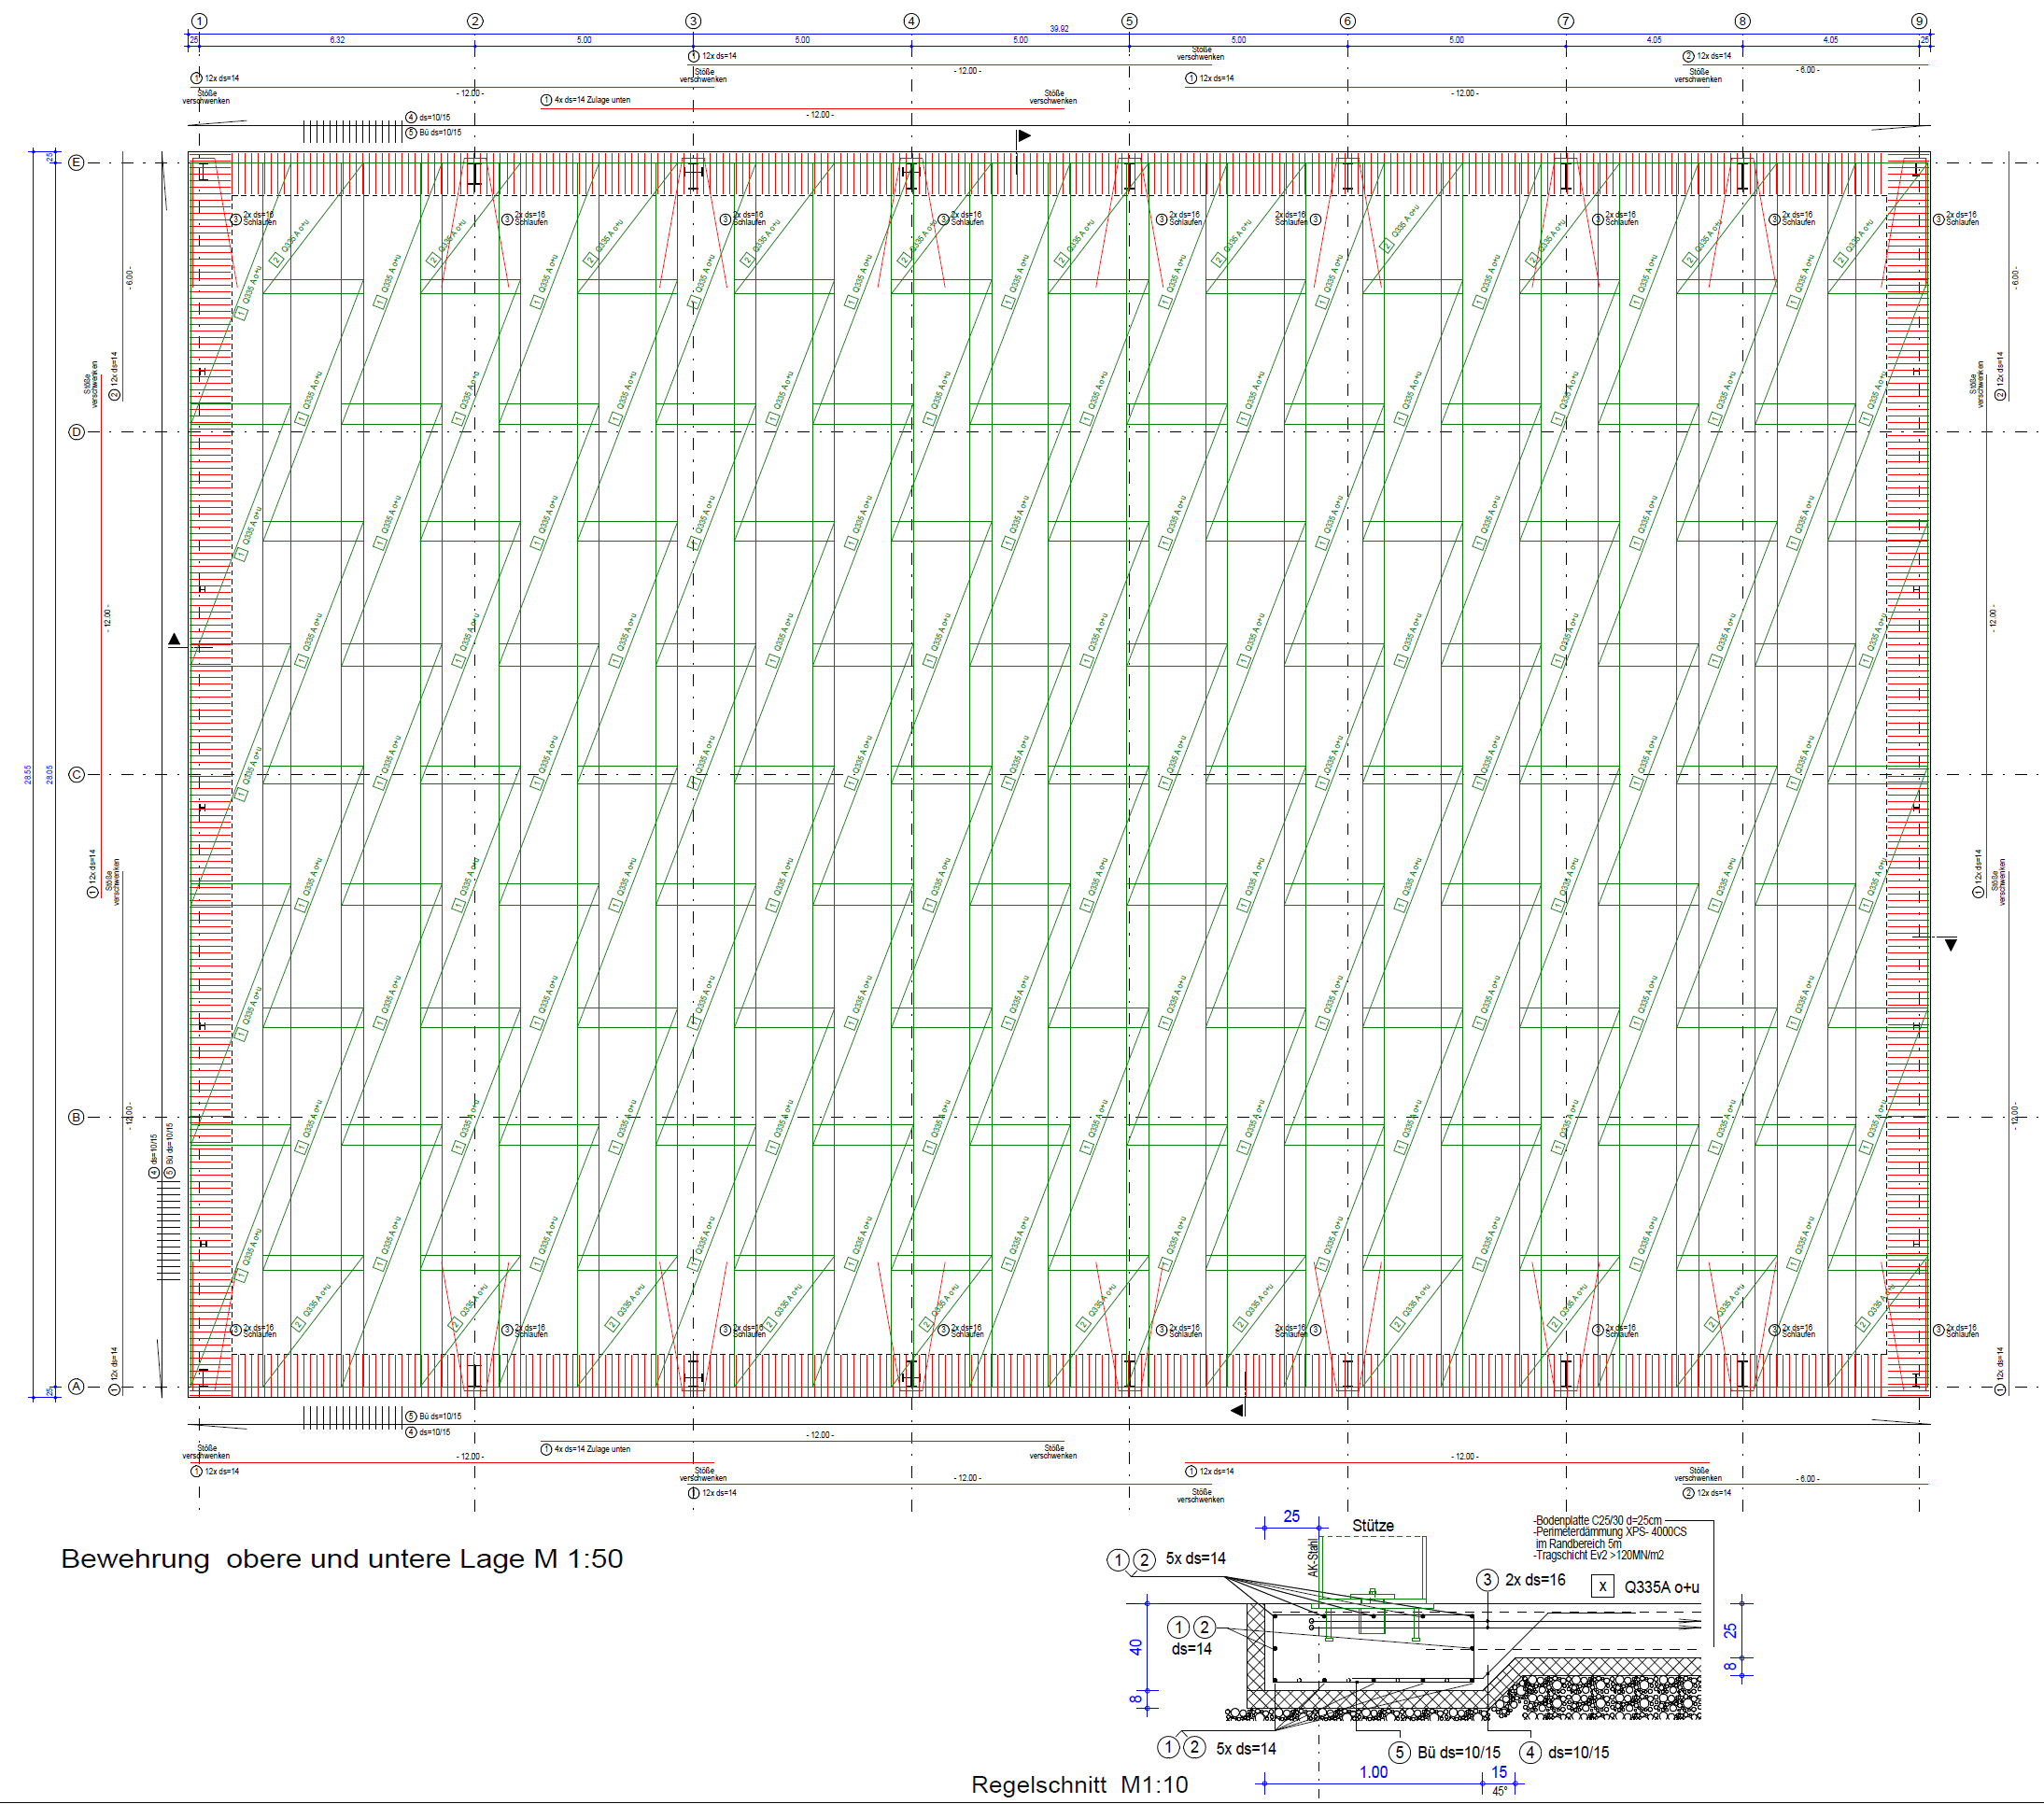The height and width of the screenshot is (1804, 2044).
Task: Click the section arrow above the slab's top edge
Action: tap(1023, 136)
